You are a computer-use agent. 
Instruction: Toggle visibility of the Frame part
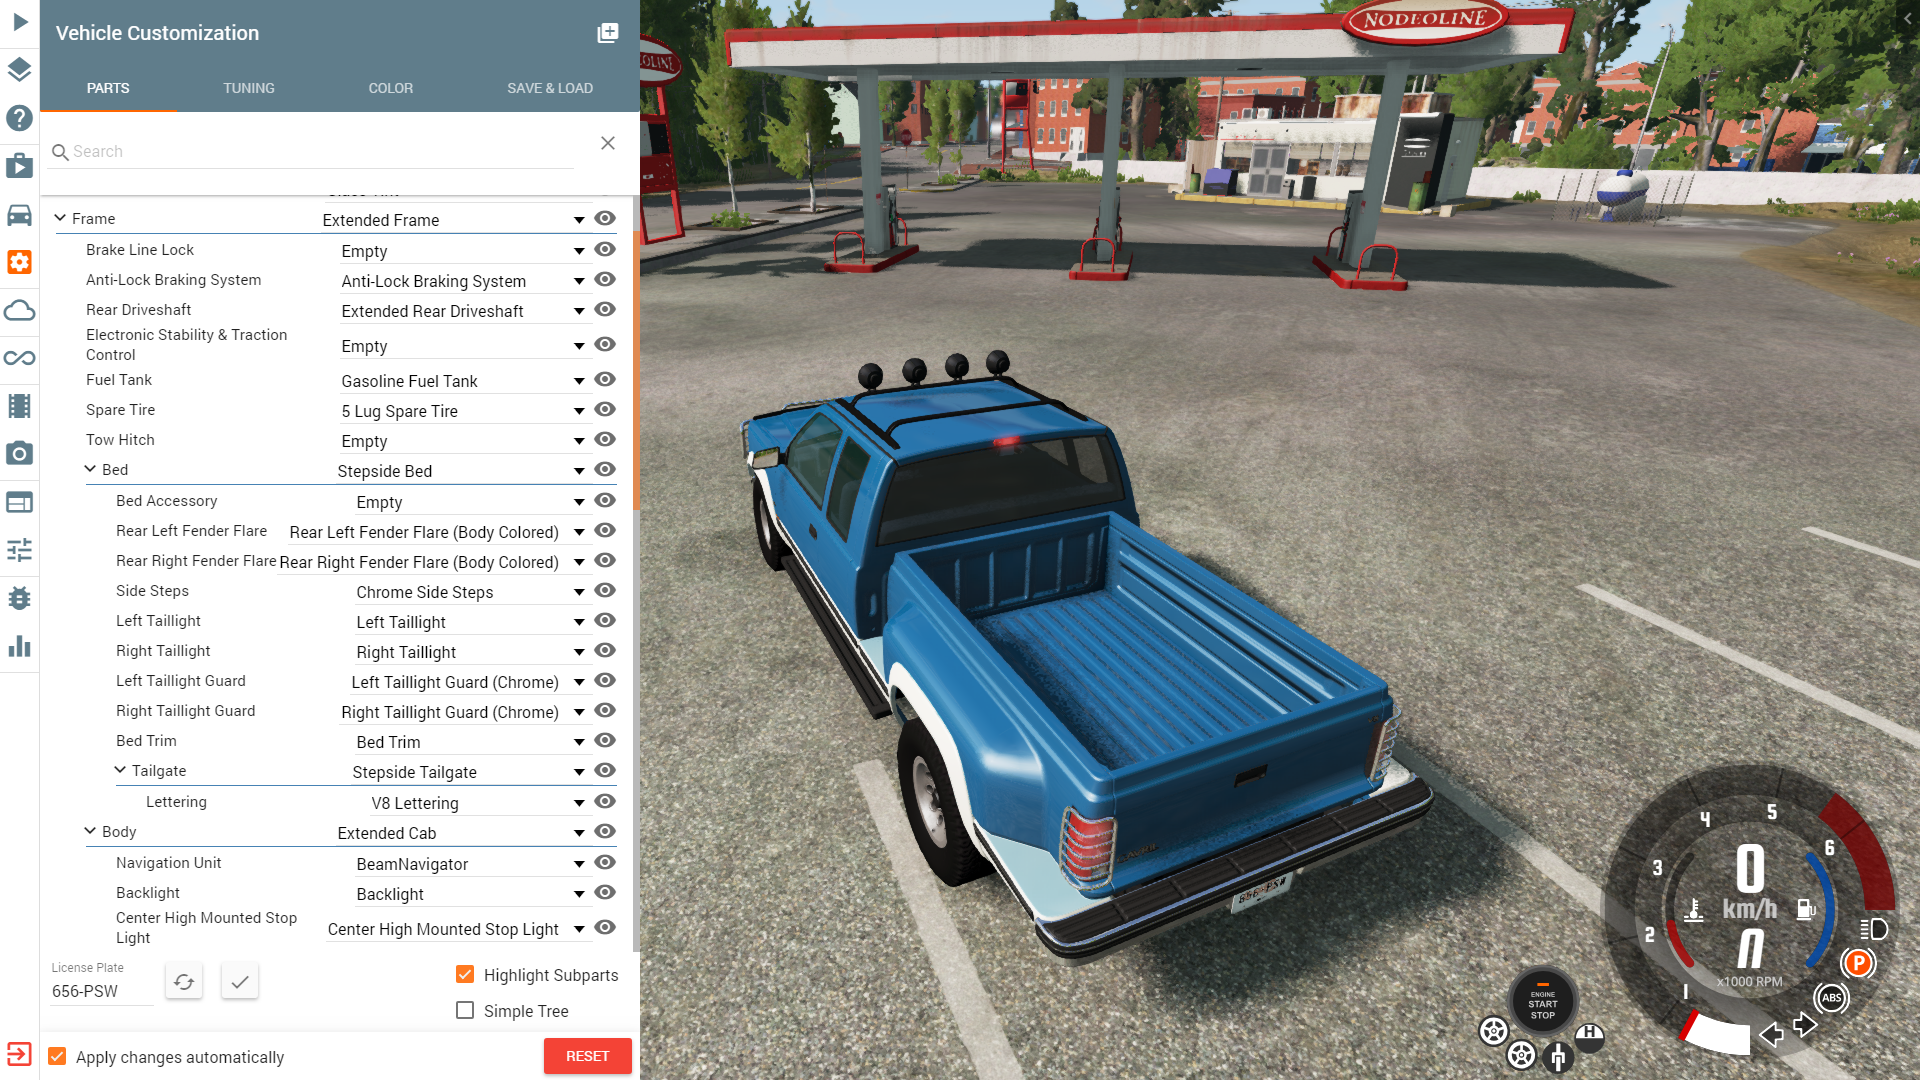605,218
